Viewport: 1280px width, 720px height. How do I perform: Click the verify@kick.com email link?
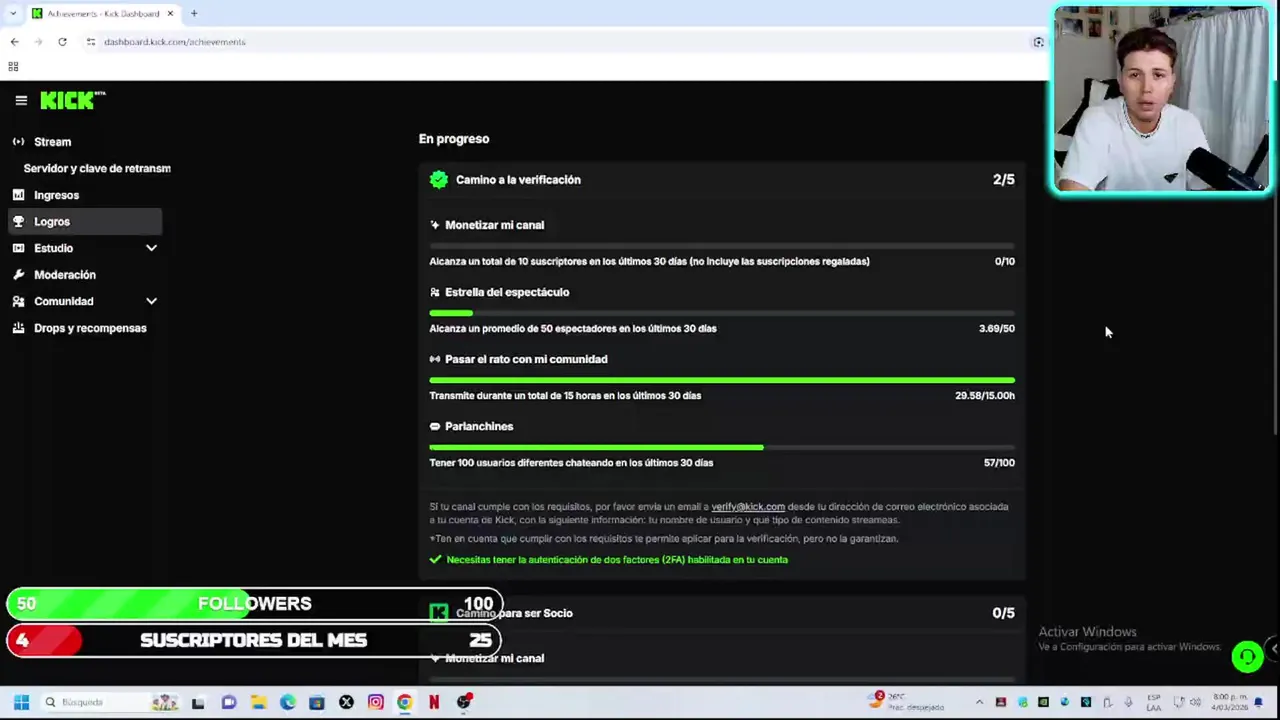click(748, 507)
